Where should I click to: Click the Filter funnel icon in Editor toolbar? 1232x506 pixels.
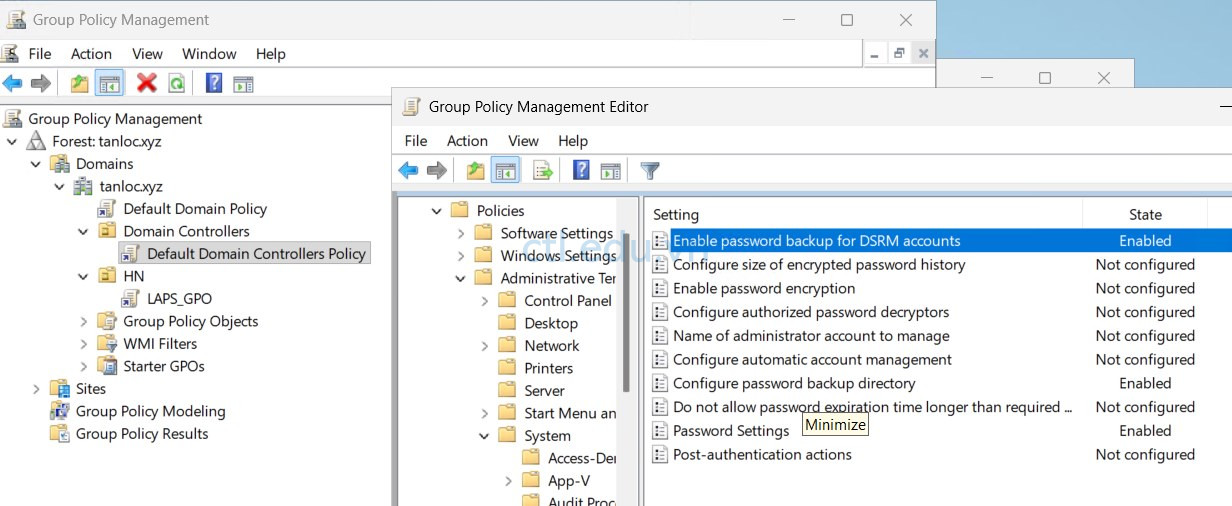(650, 171)
